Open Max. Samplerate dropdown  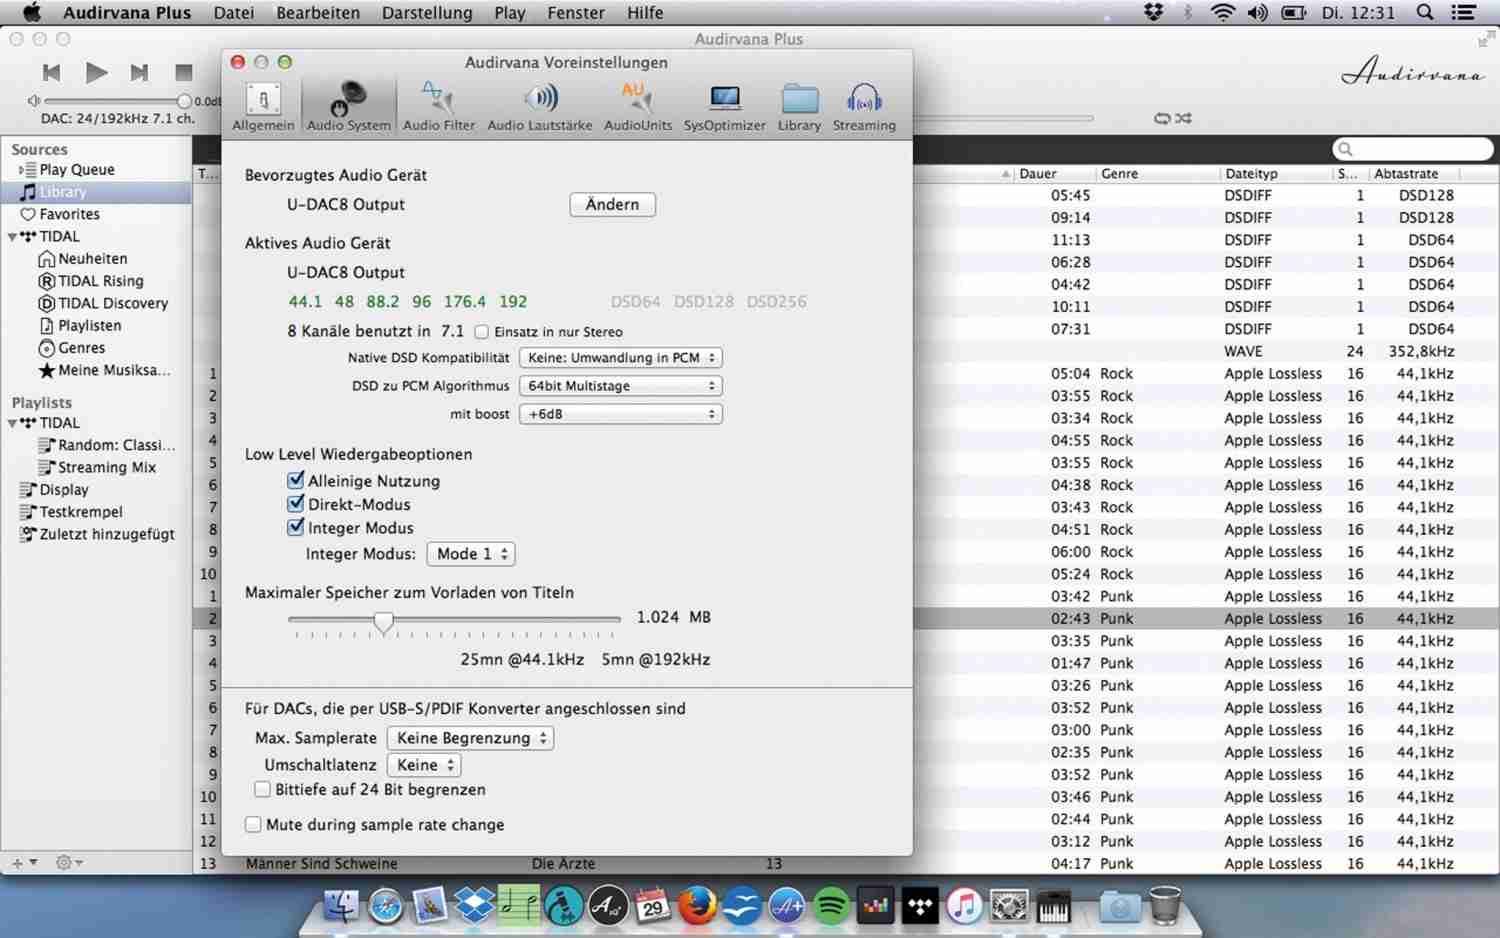[x=470, y=738]
